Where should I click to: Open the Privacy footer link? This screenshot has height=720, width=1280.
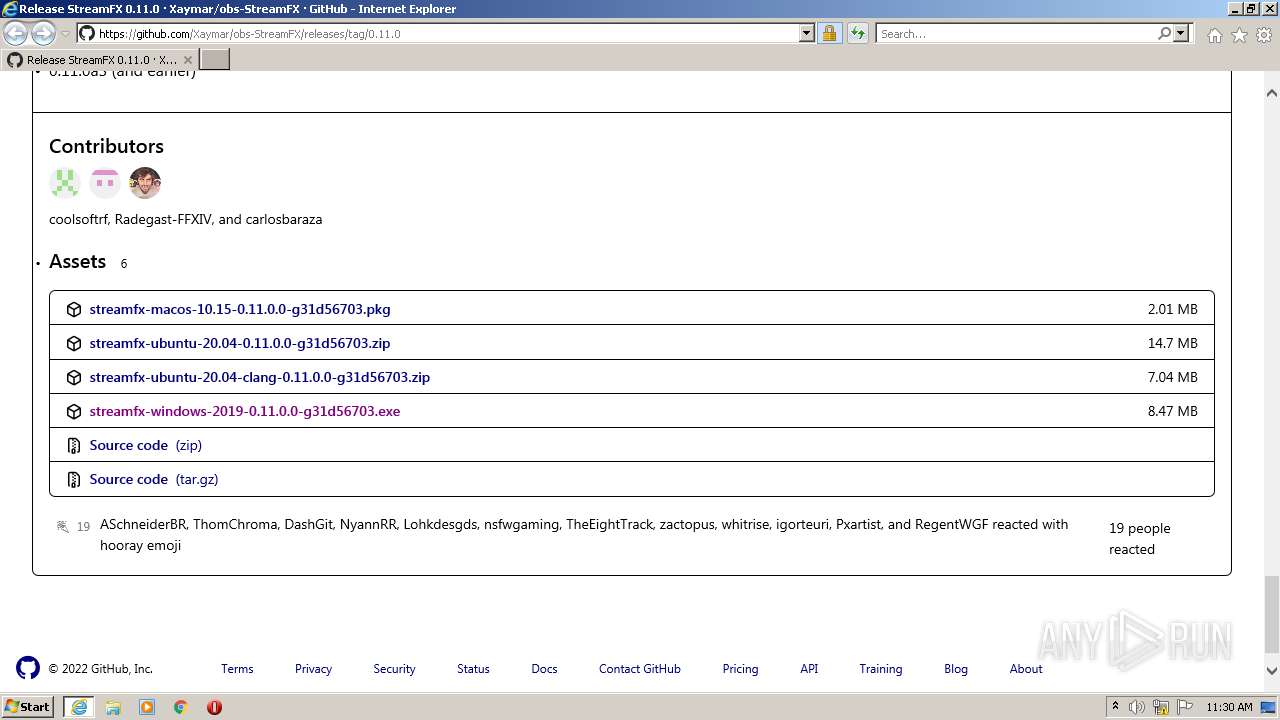313,669
